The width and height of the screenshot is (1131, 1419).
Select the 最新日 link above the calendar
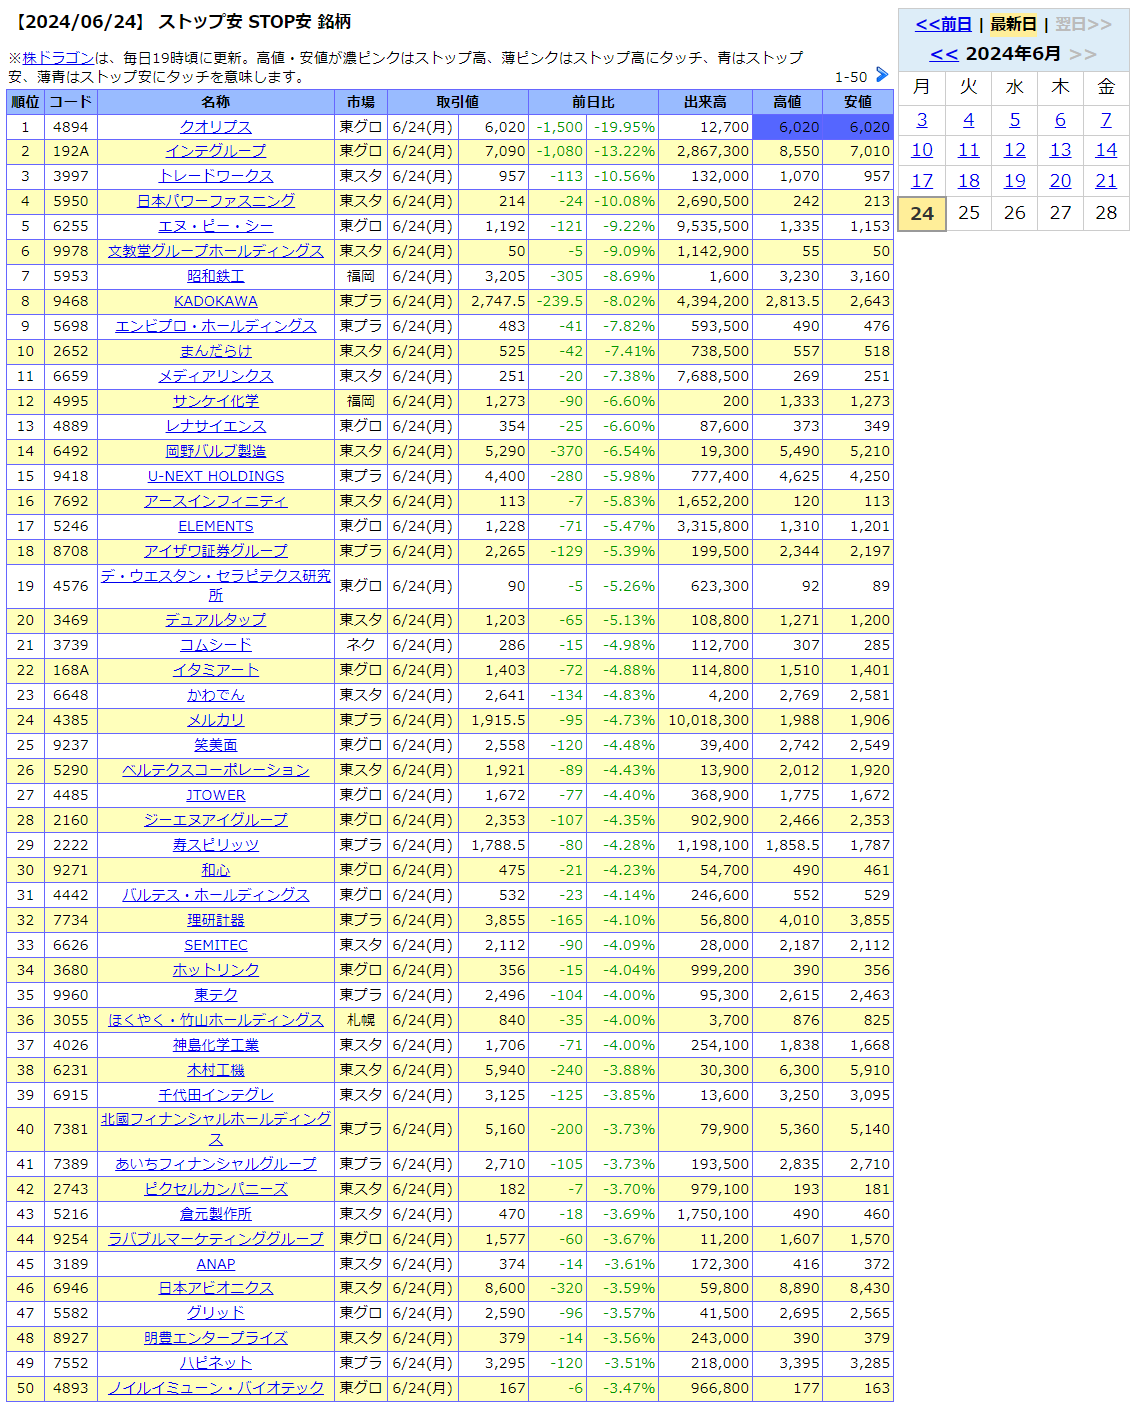tap(1013, 24)
